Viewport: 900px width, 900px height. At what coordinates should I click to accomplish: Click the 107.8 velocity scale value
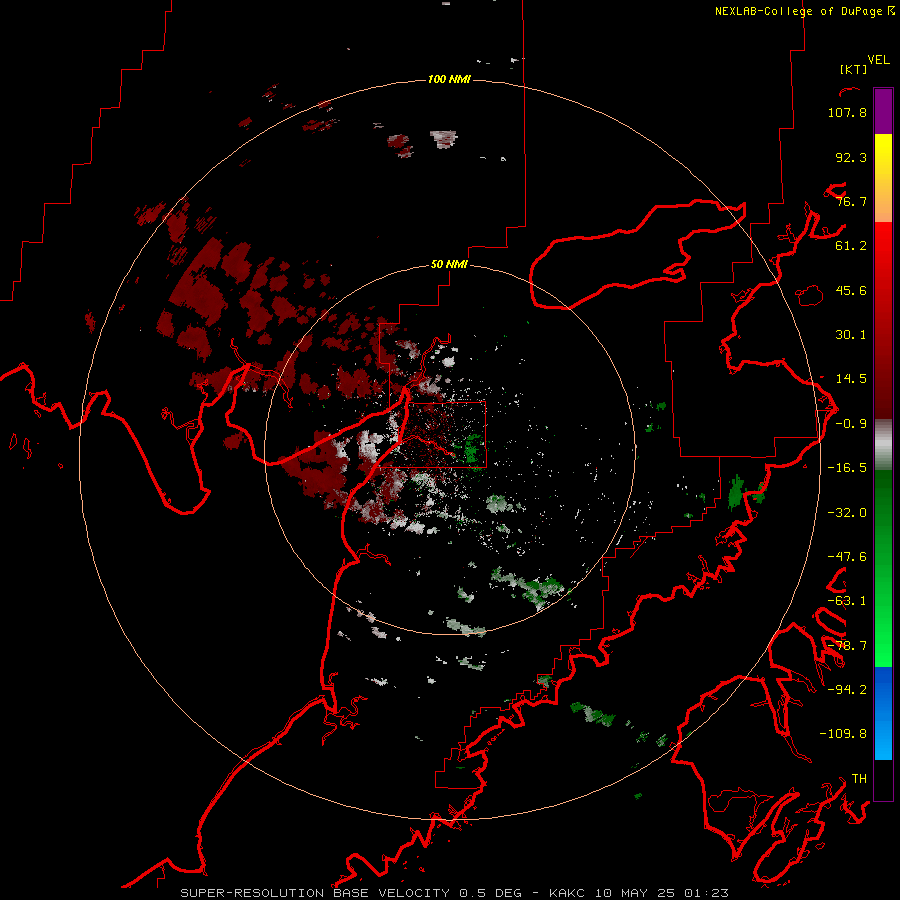tap(847, 112)
